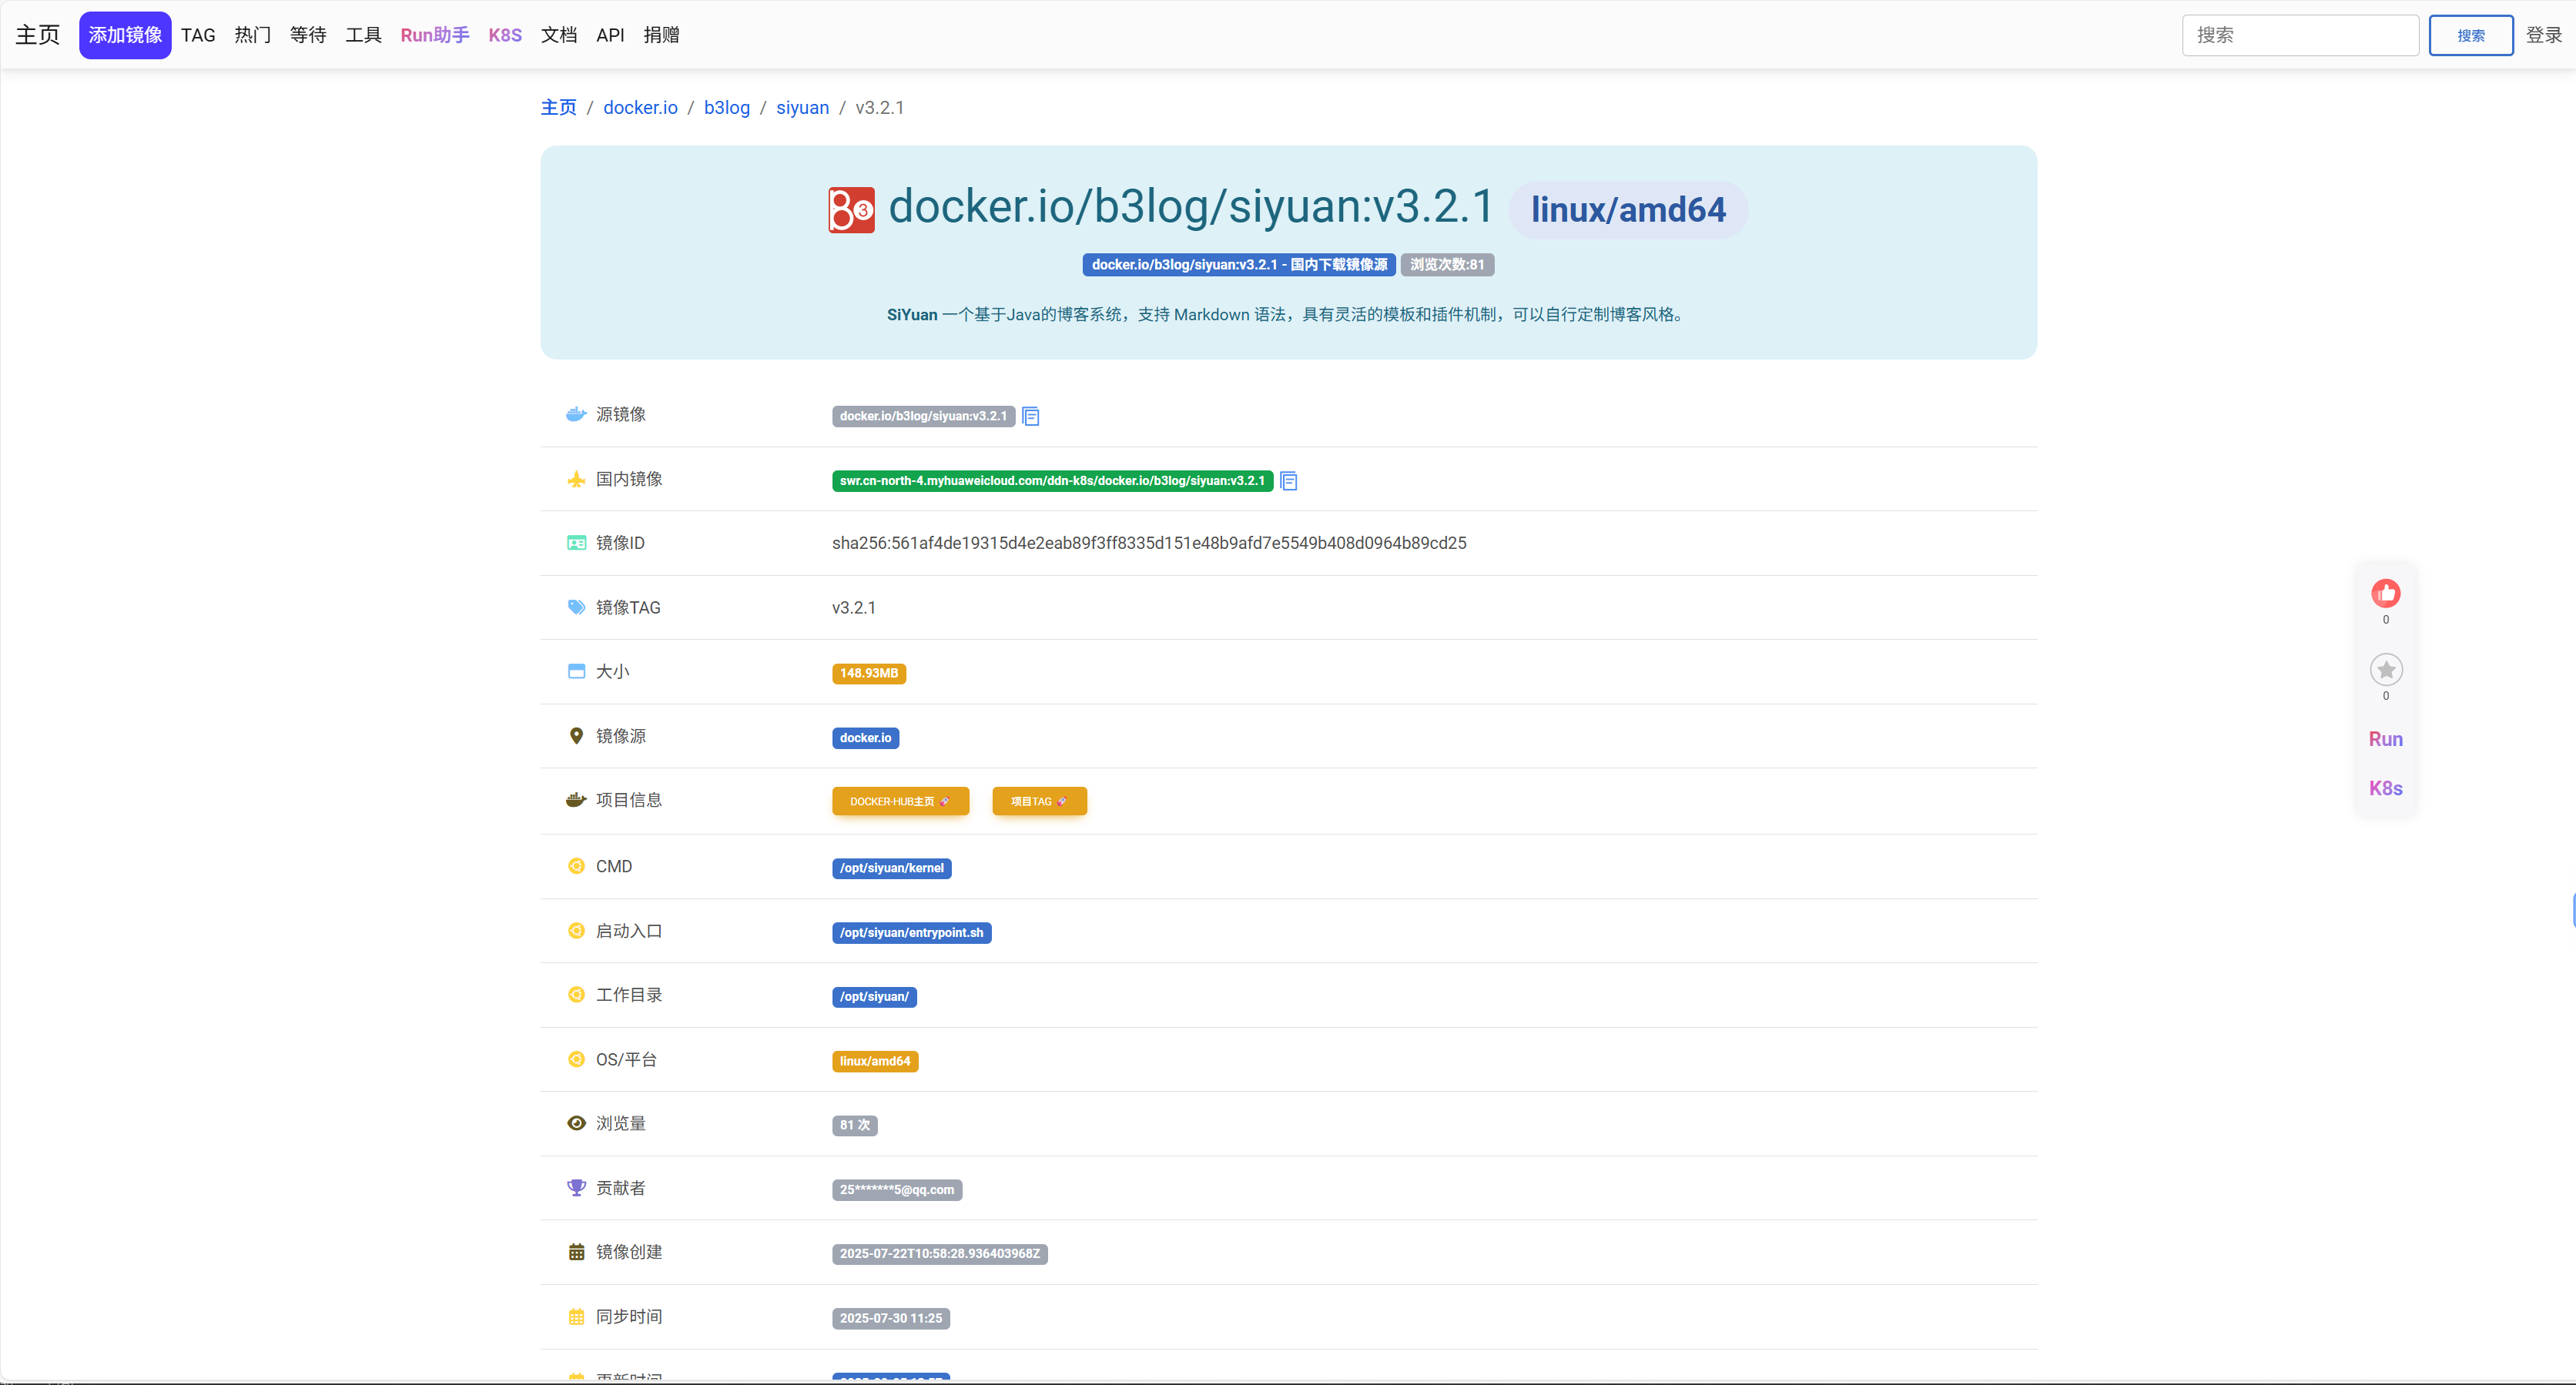
Task: Follow the siyuan breadcrumb link
Action: [x=802, y=108]
